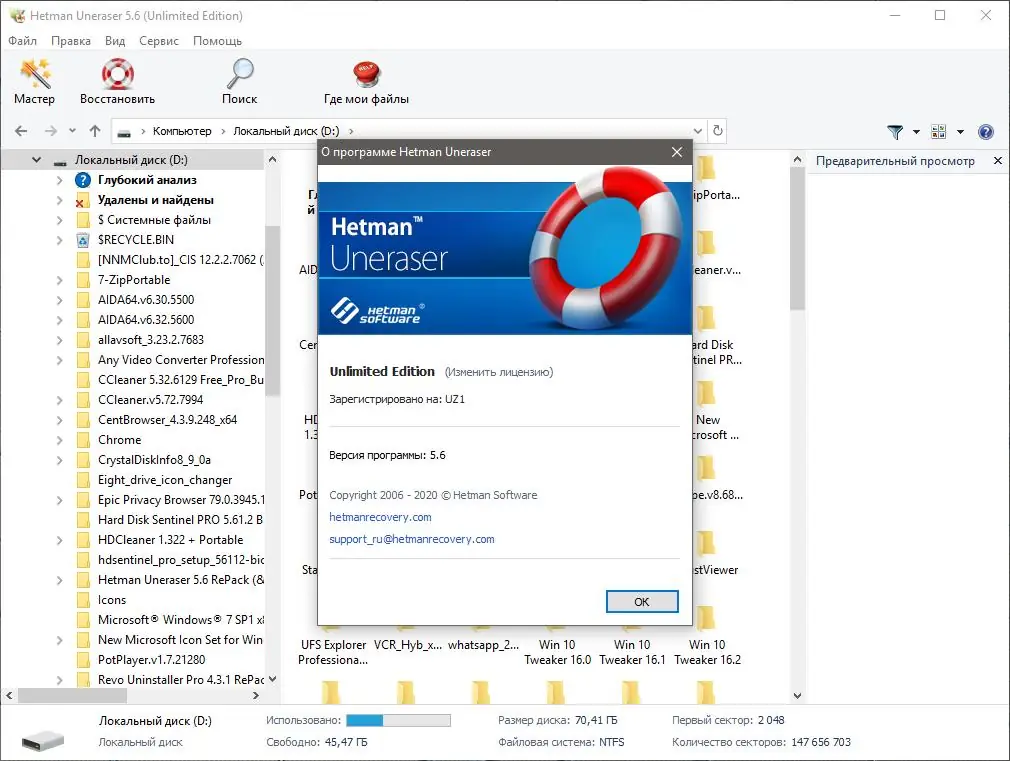Refresh the current location
The height and width of the screenshot is (761, 1010).
718,131
